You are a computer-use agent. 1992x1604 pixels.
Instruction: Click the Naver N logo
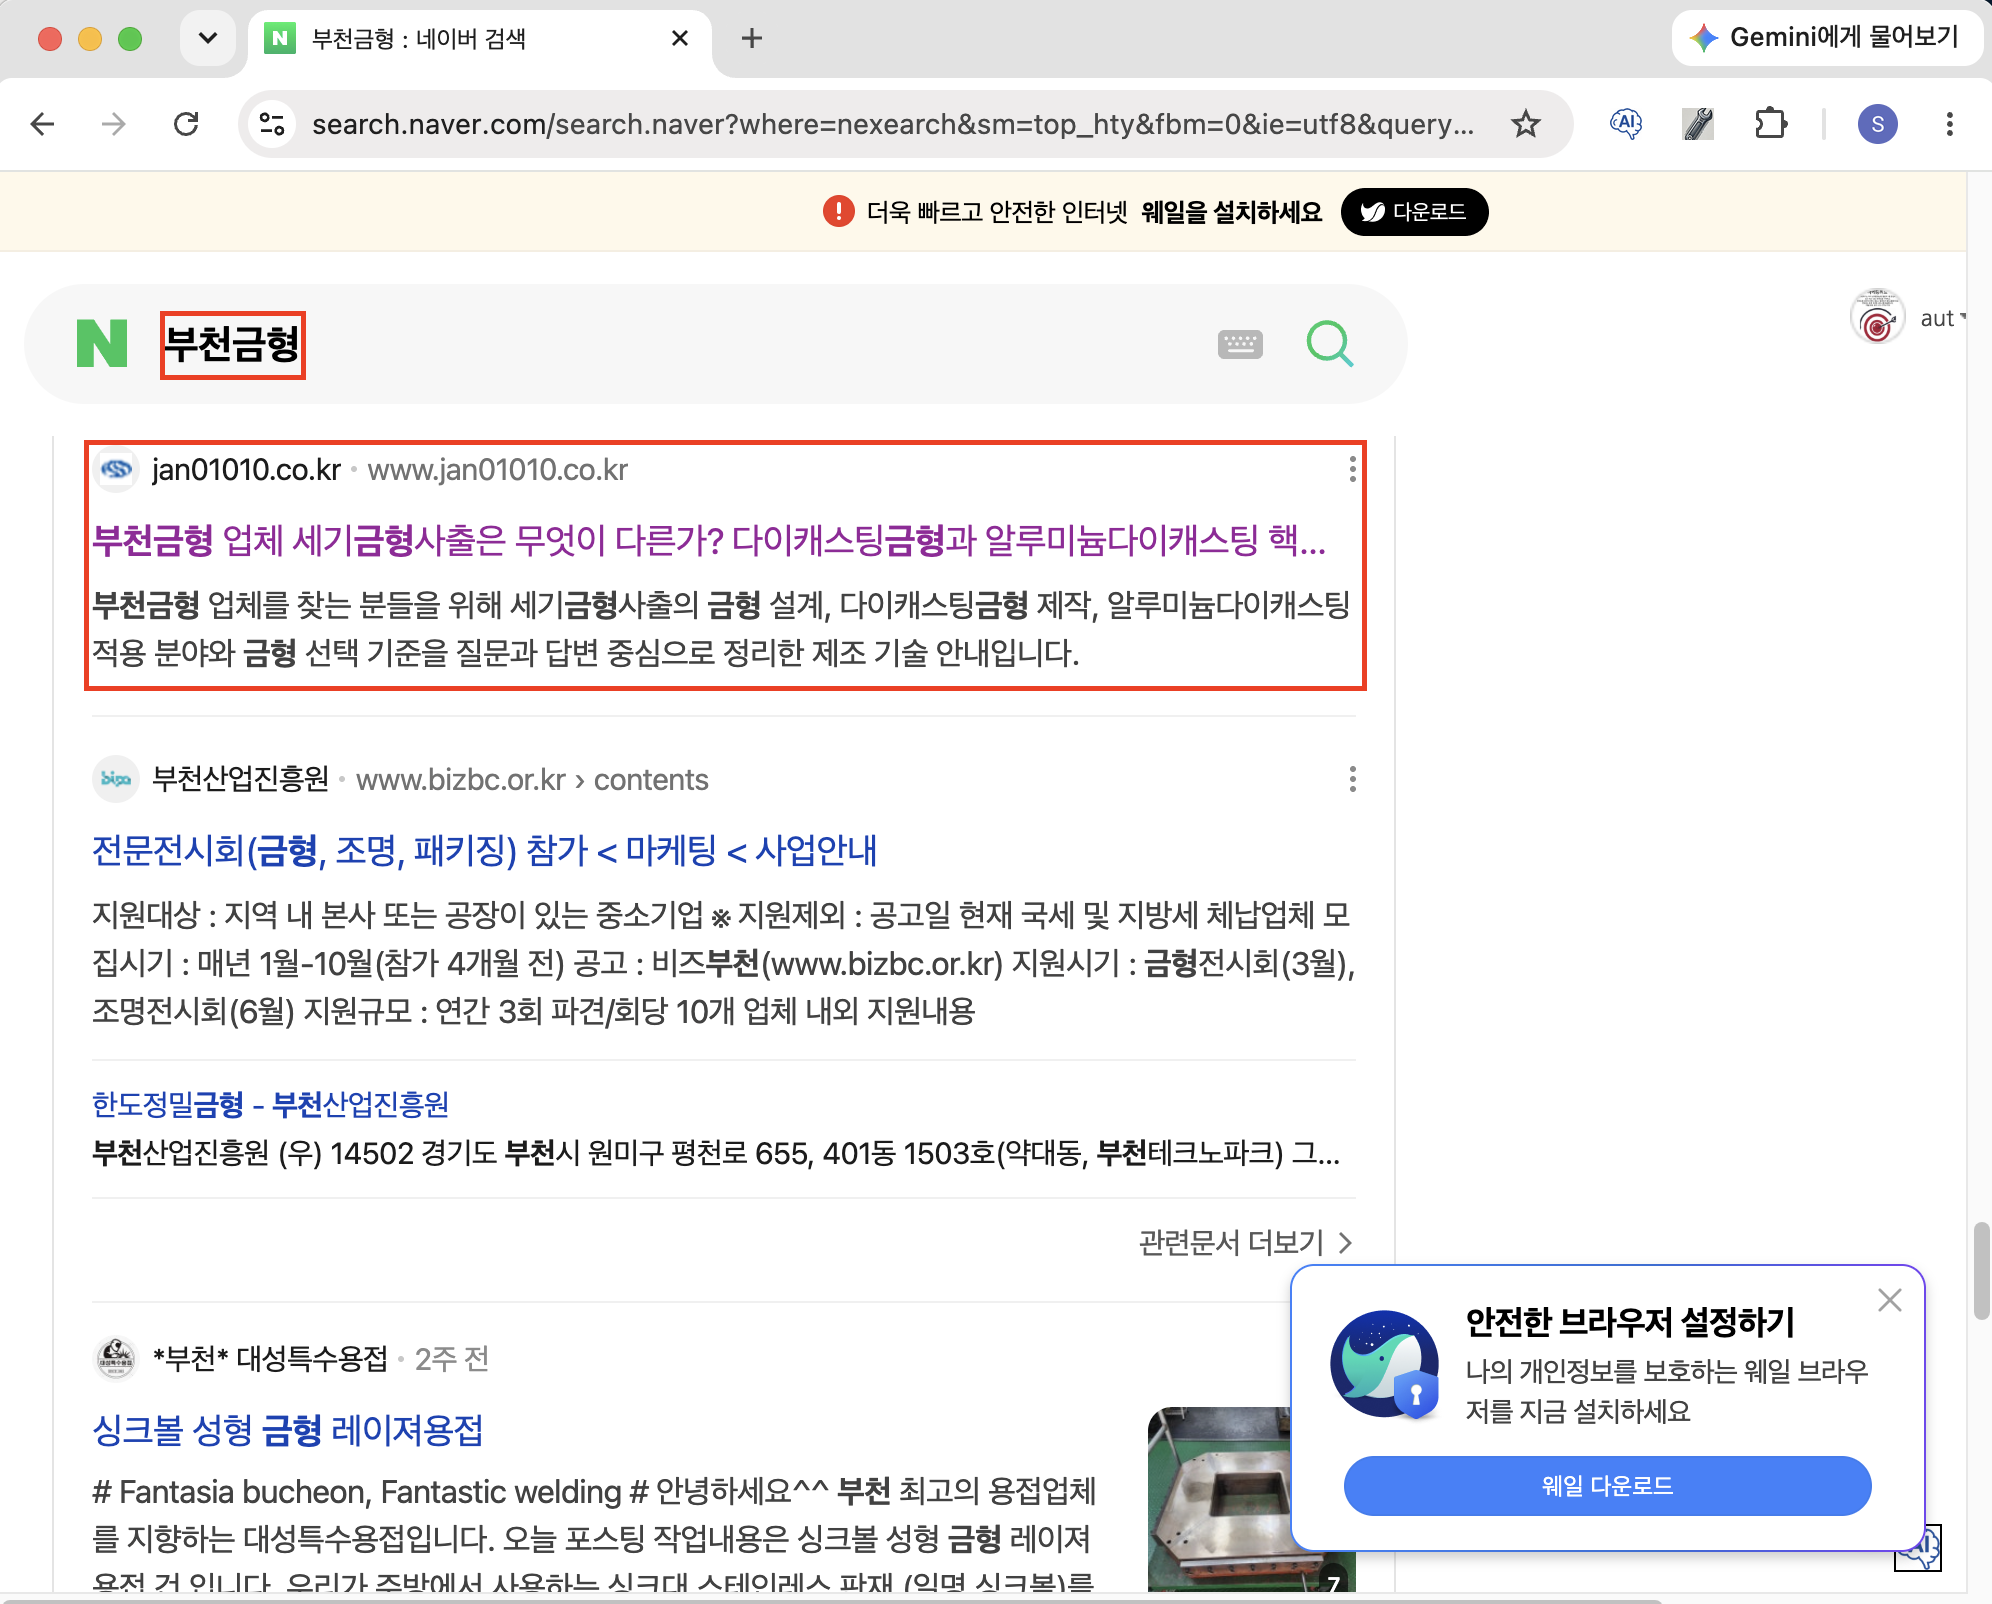(102, 344)
